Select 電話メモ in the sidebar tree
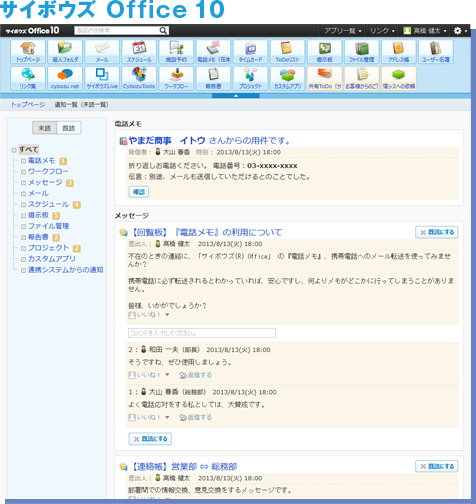The image size is (476, 504). pos(41,161)
